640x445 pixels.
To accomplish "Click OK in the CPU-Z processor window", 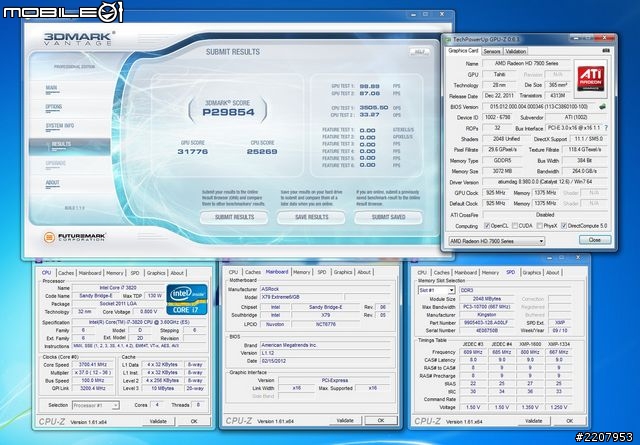I will coord(194,421).
